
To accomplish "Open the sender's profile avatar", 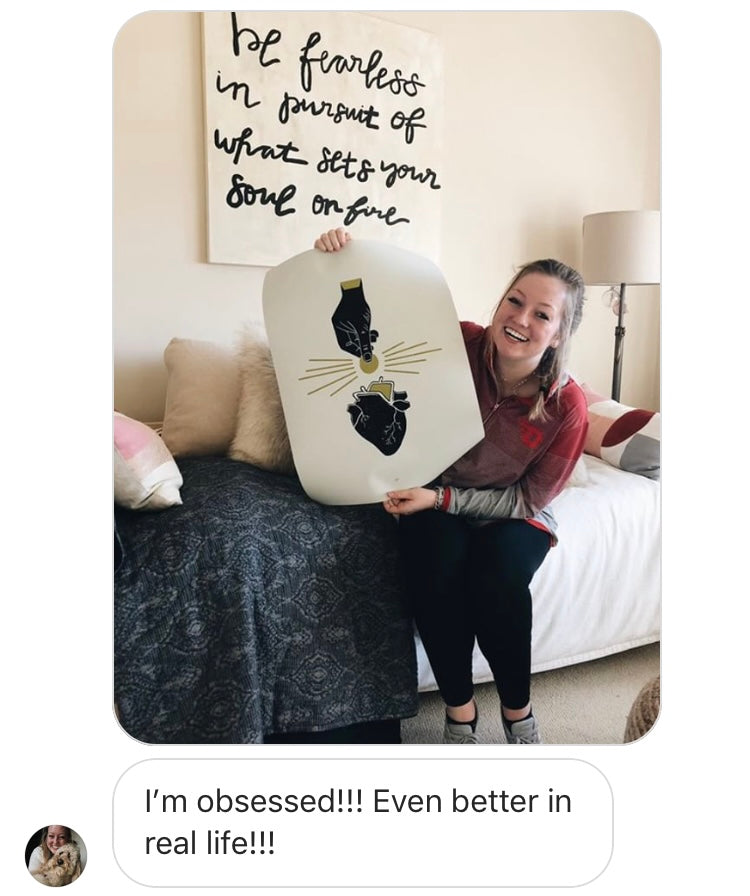I will [x=56, y=855].
